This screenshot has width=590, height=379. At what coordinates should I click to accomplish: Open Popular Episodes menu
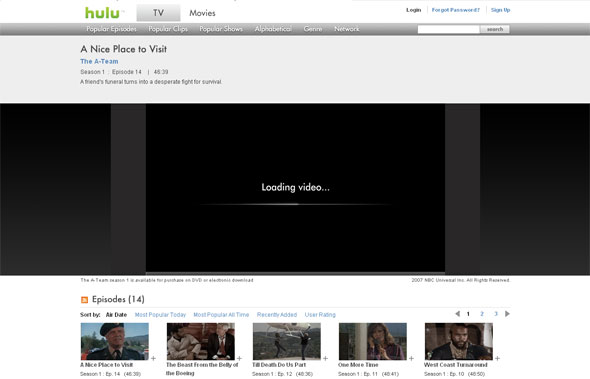(x=111, y=29)
